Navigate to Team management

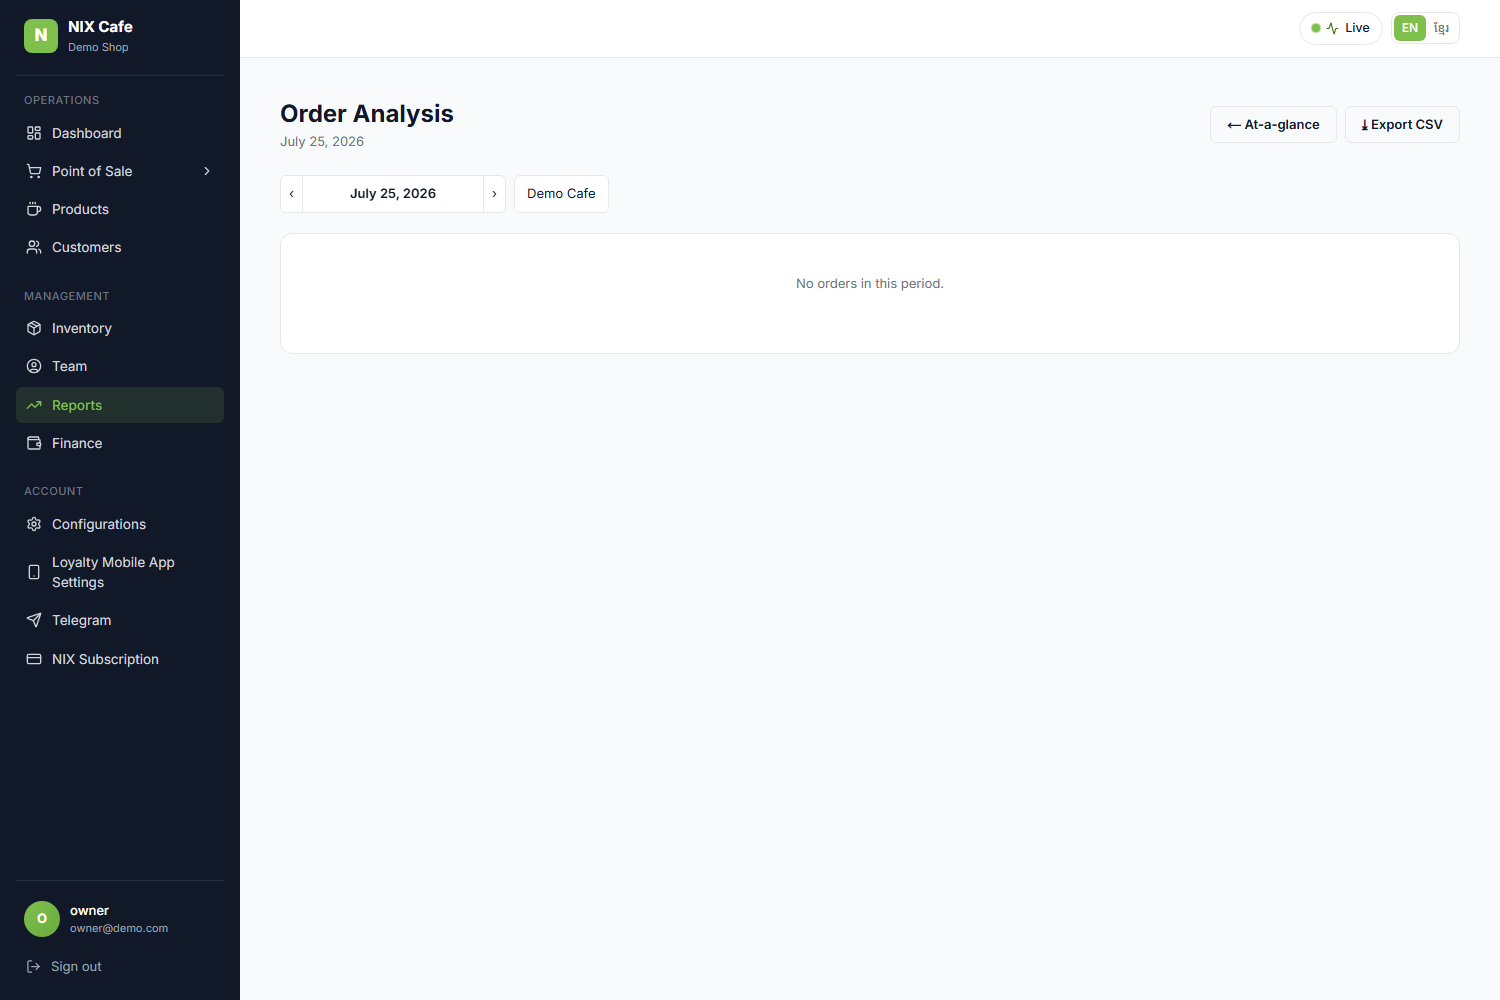pyautogui.click(x=120, y=366)
